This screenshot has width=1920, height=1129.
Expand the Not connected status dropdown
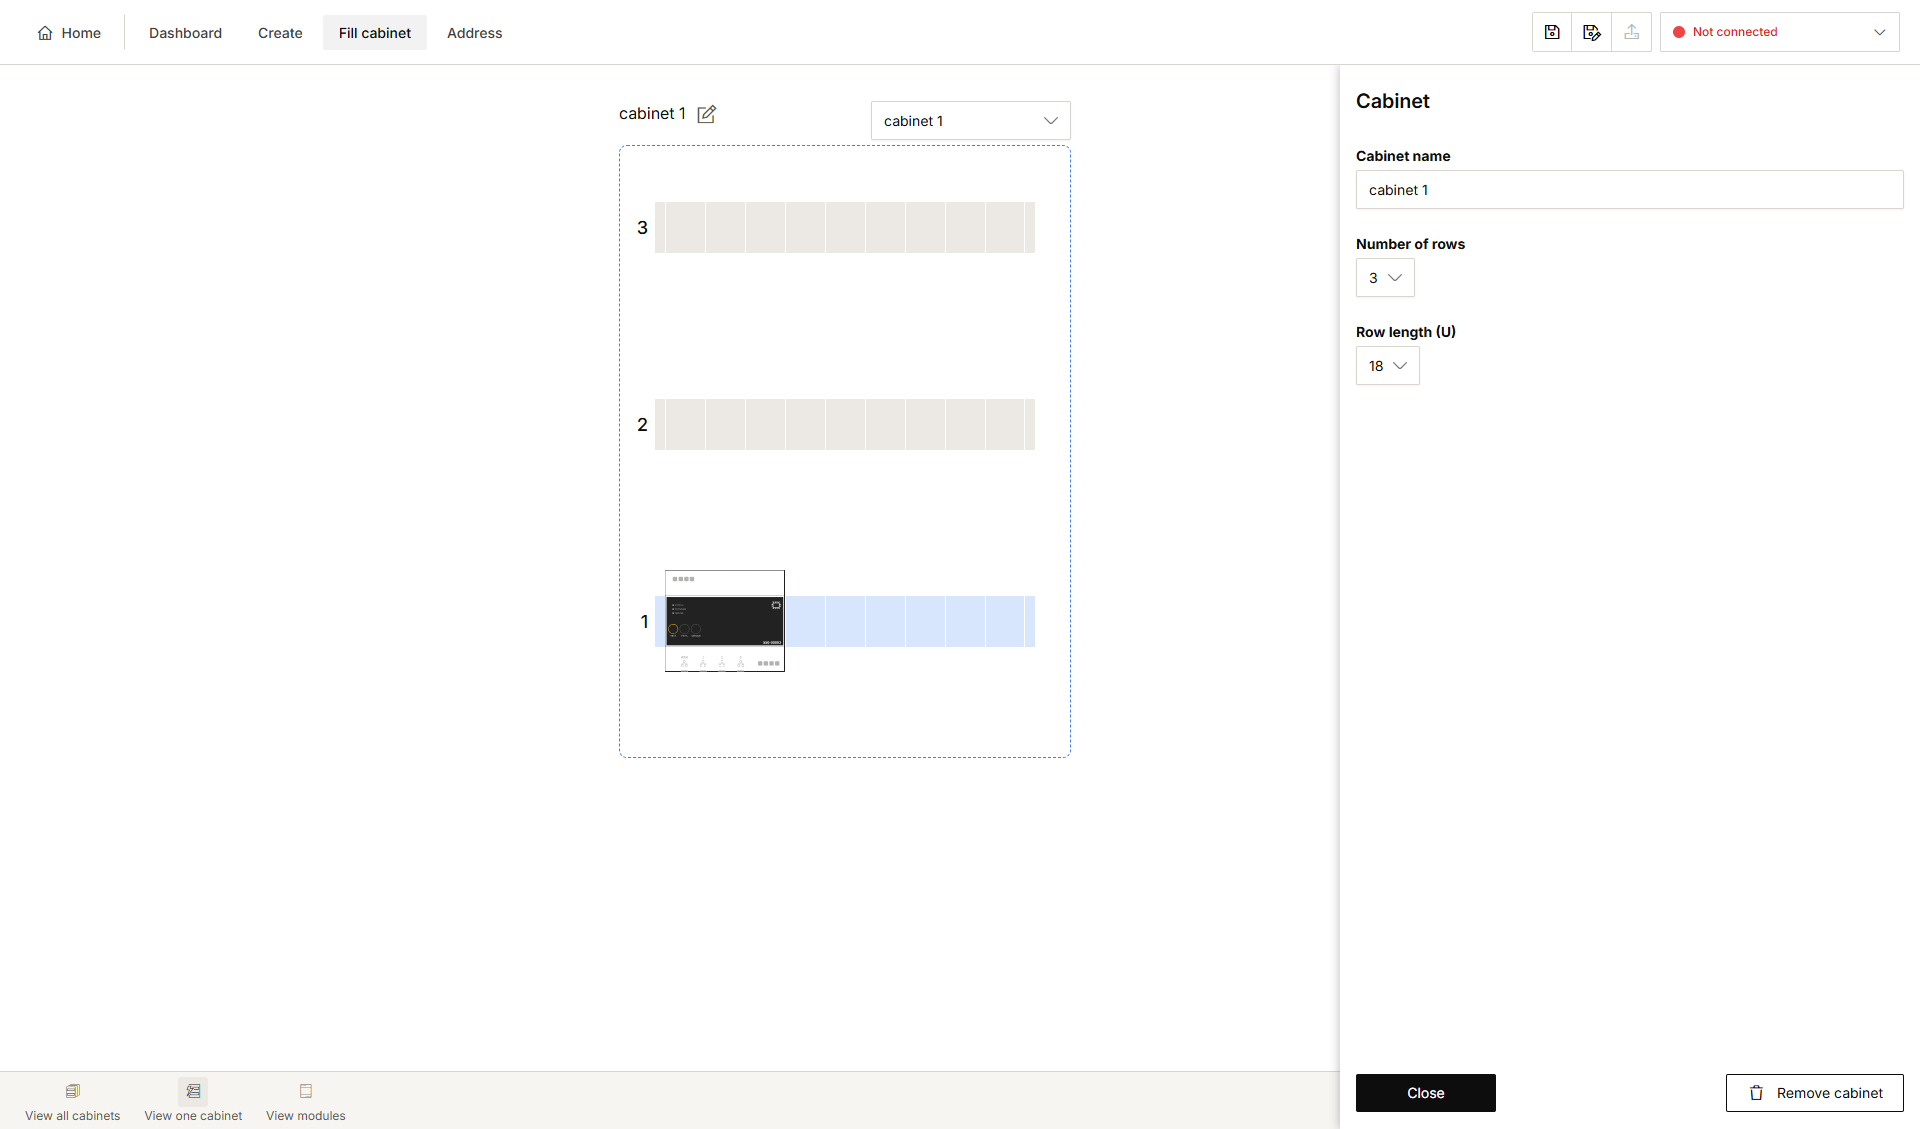pos(1780,32)
